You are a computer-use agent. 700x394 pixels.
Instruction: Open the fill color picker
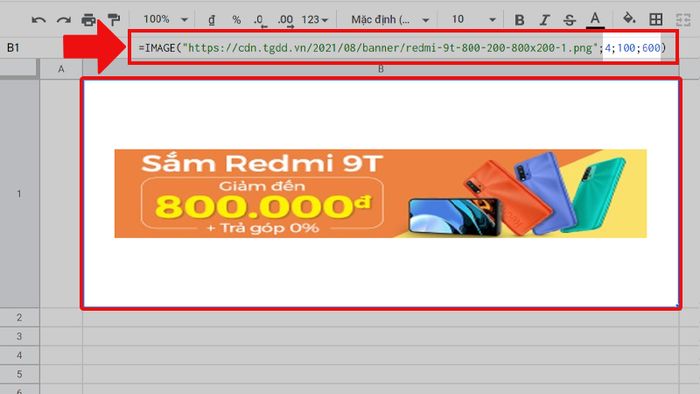click(629, 19)
